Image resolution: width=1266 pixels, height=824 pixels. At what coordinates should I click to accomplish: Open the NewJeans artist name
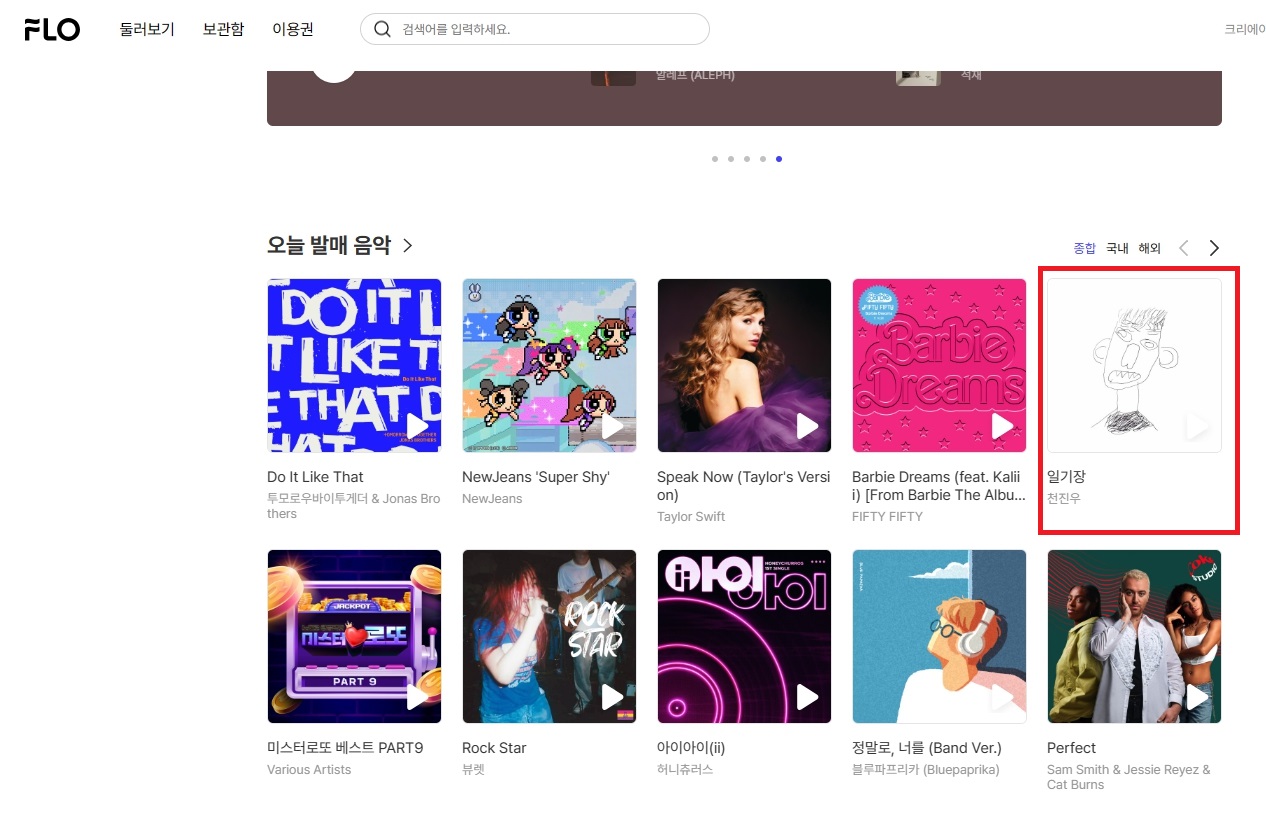(x=492, y=499)
